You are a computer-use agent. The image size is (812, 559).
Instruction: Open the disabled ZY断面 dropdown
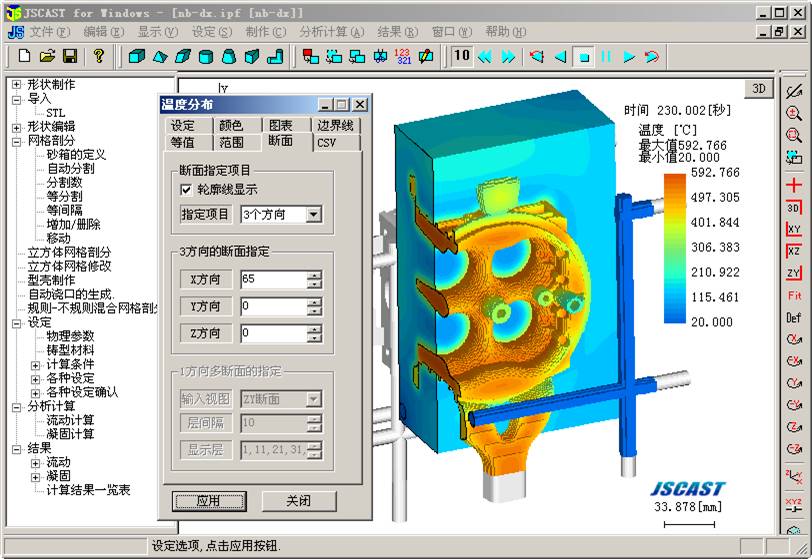pos(314,399)
